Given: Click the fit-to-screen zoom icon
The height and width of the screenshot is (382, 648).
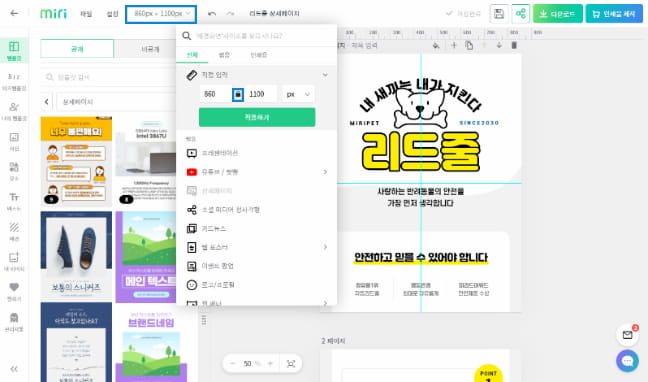Looking at the screenshot, I should click(x=291, y=363).
